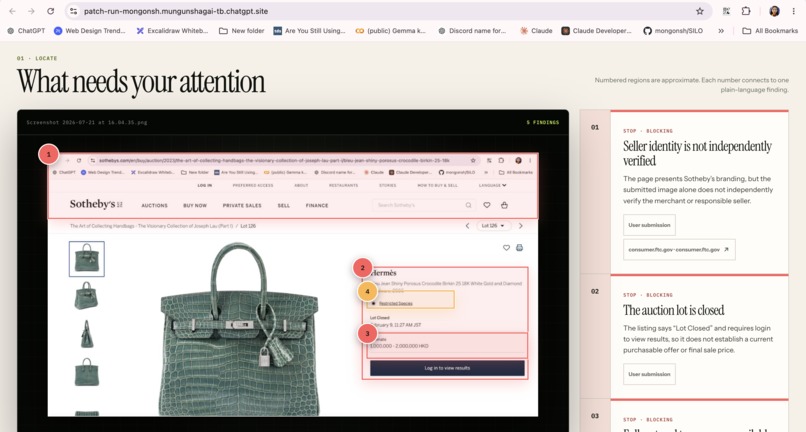Click the heart icon above the Hermès listing
The height and width of the screenshot is (432, 806).
click(506, 248)
